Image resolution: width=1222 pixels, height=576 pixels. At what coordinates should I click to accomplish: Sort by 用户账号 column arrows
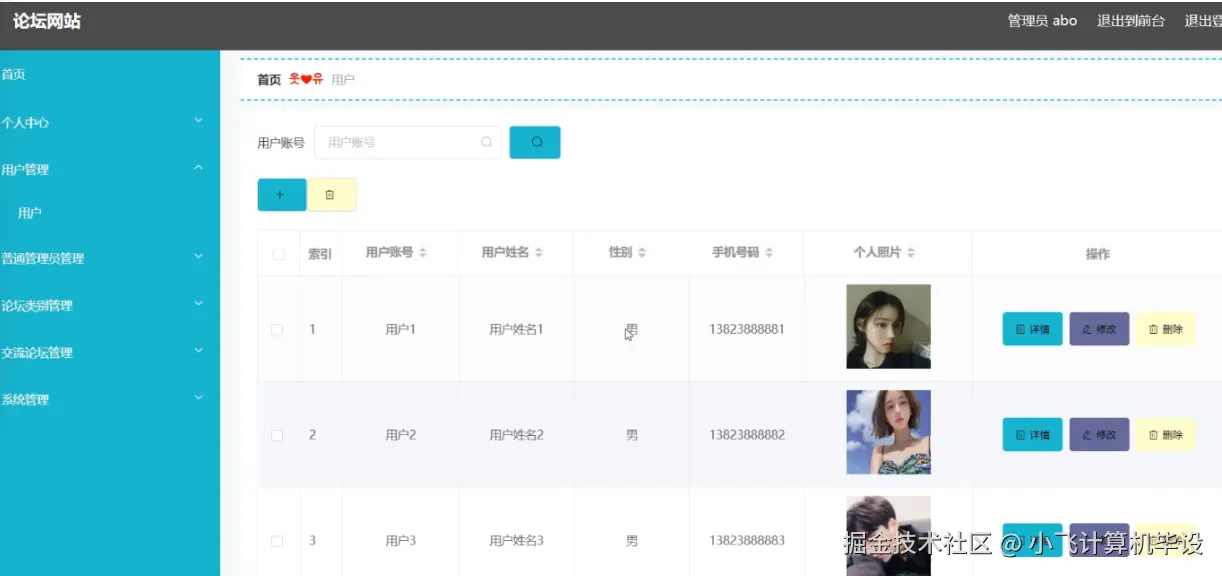click(x=423, y=253)
